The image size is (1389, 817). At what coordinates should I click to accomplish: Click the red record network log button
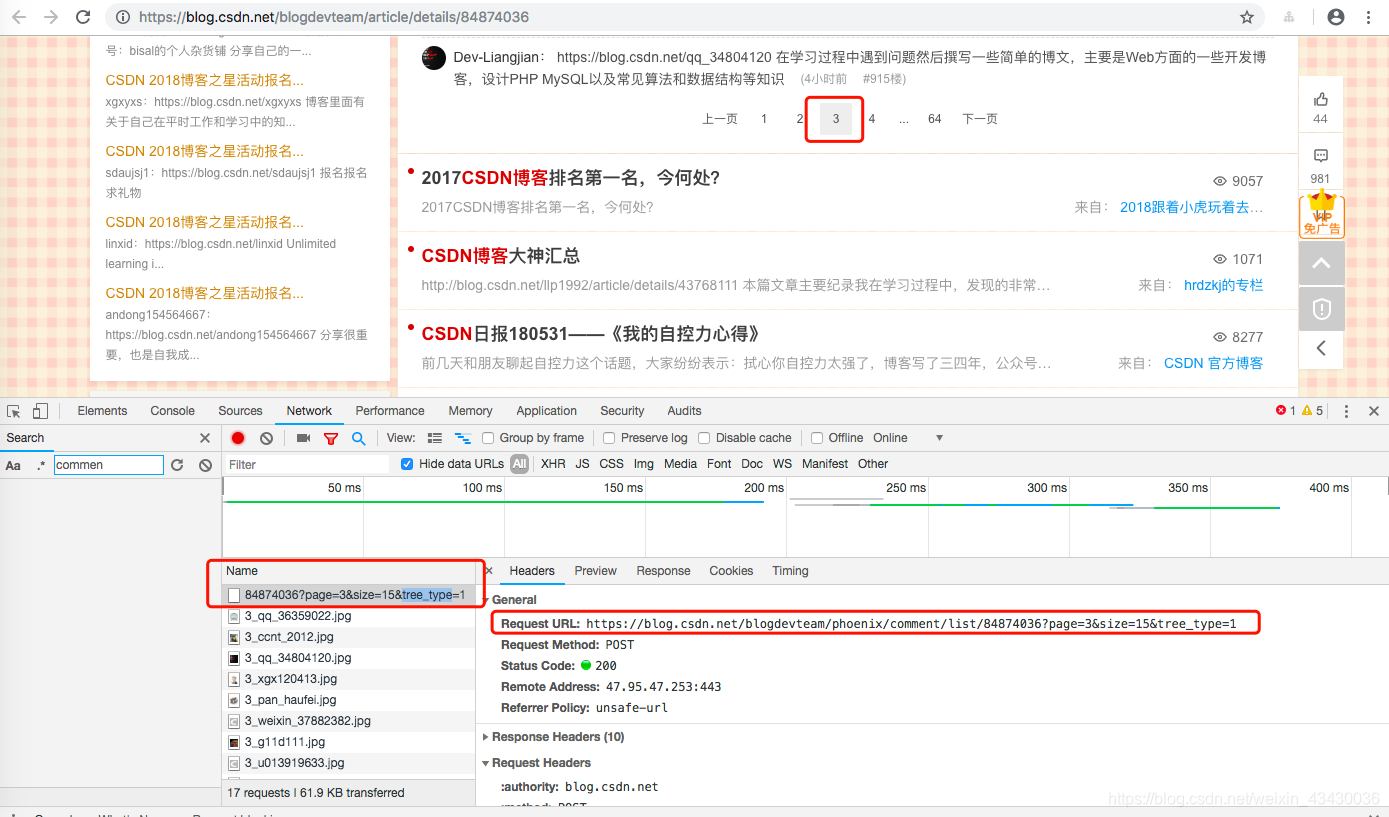pyautogui.click(x=238, y=438)
